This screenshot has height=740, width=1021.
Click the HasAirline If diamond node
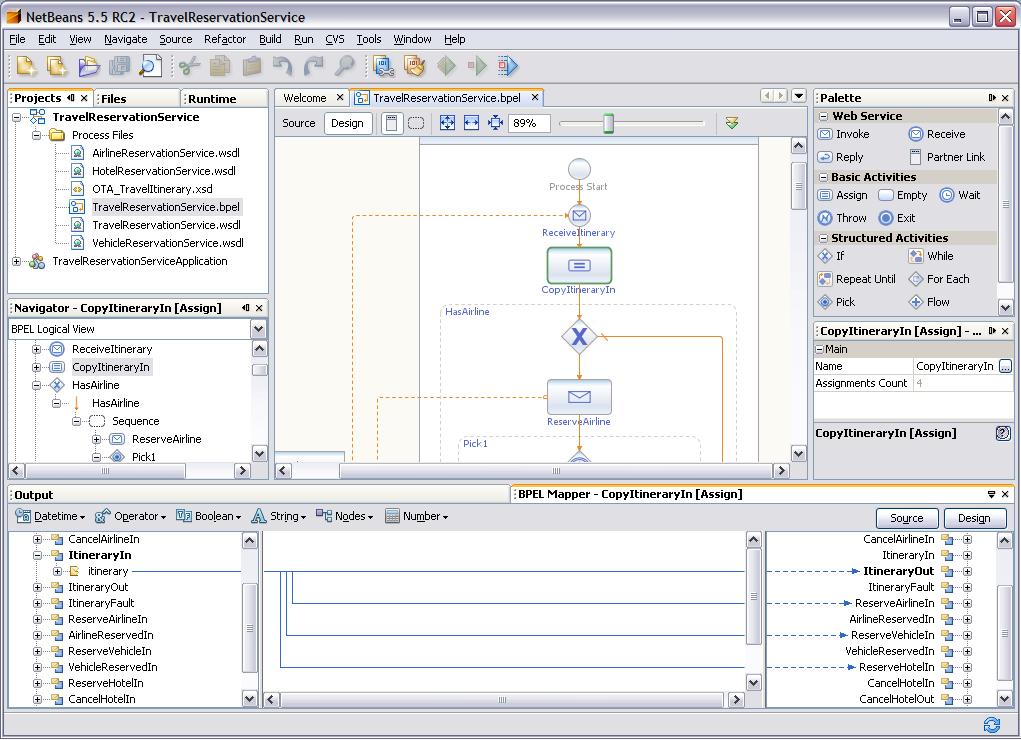[579, 337]
